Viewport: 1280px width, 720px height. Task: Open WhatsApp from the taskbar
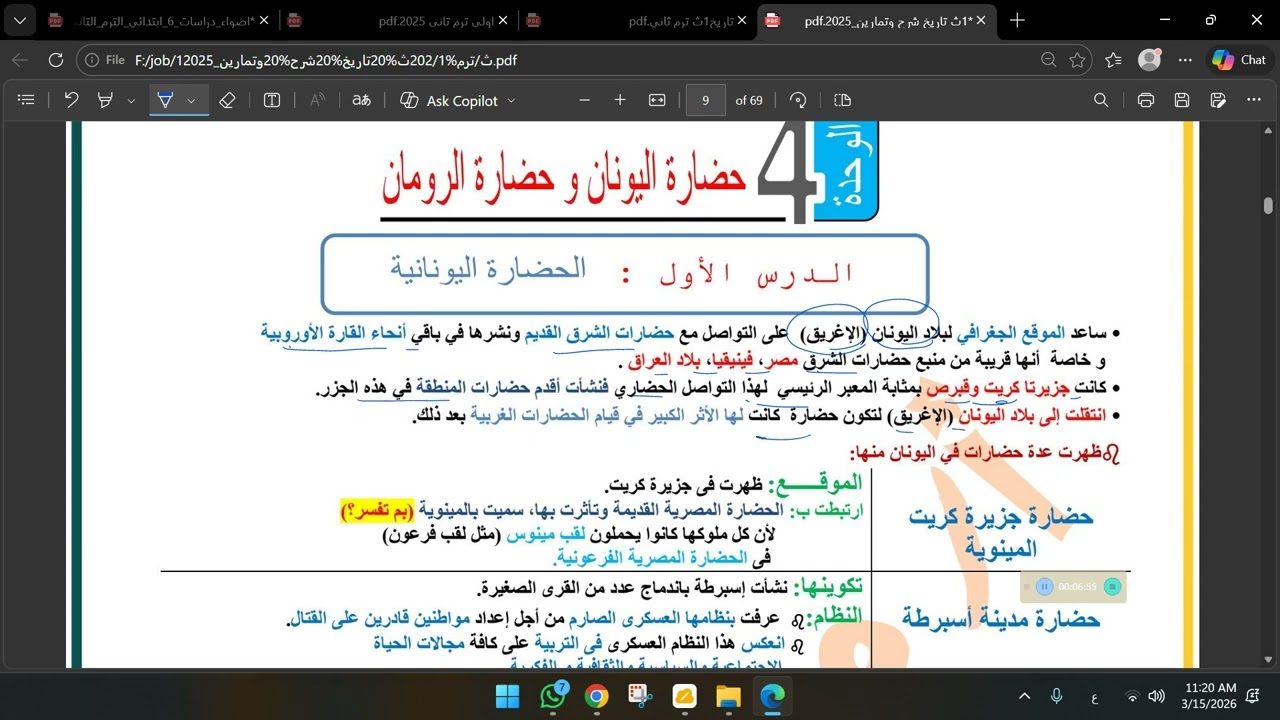tap(552, 696)
